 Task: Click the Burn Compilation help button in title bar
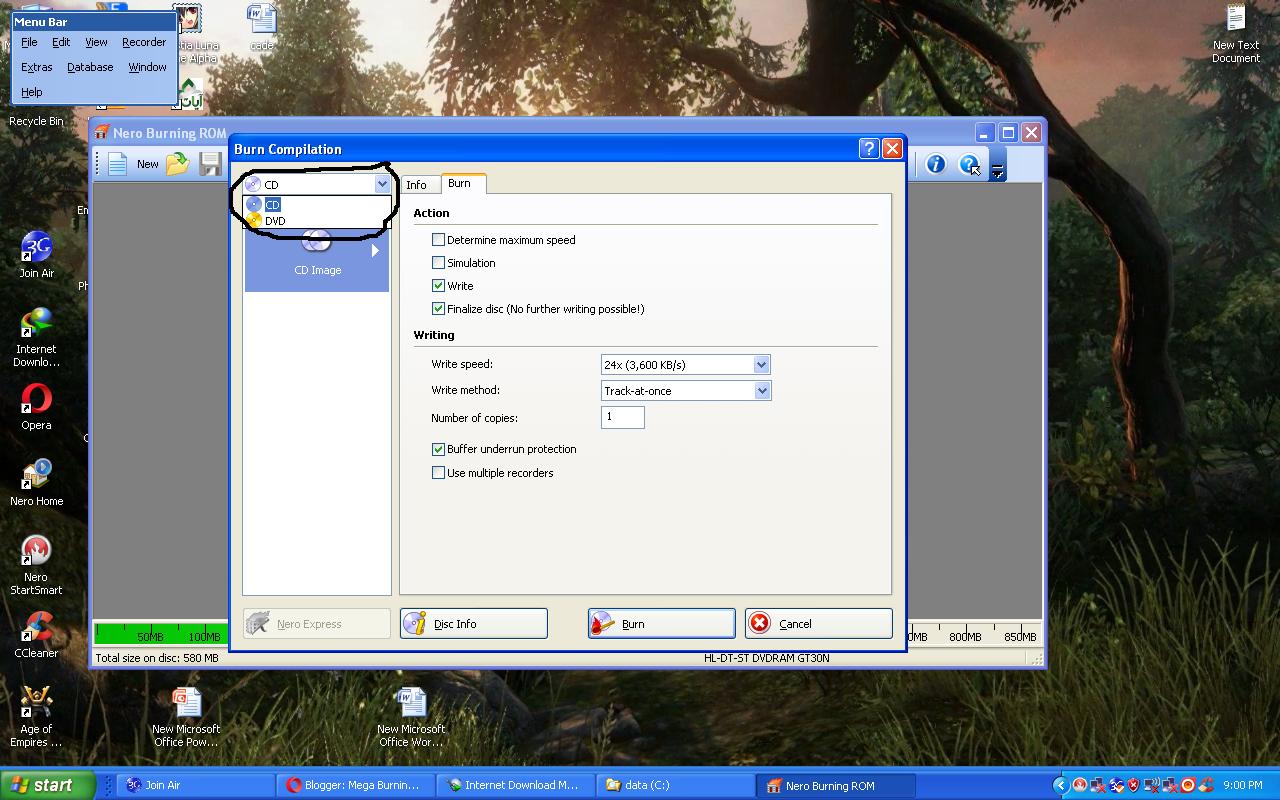[x=869, y=148]
